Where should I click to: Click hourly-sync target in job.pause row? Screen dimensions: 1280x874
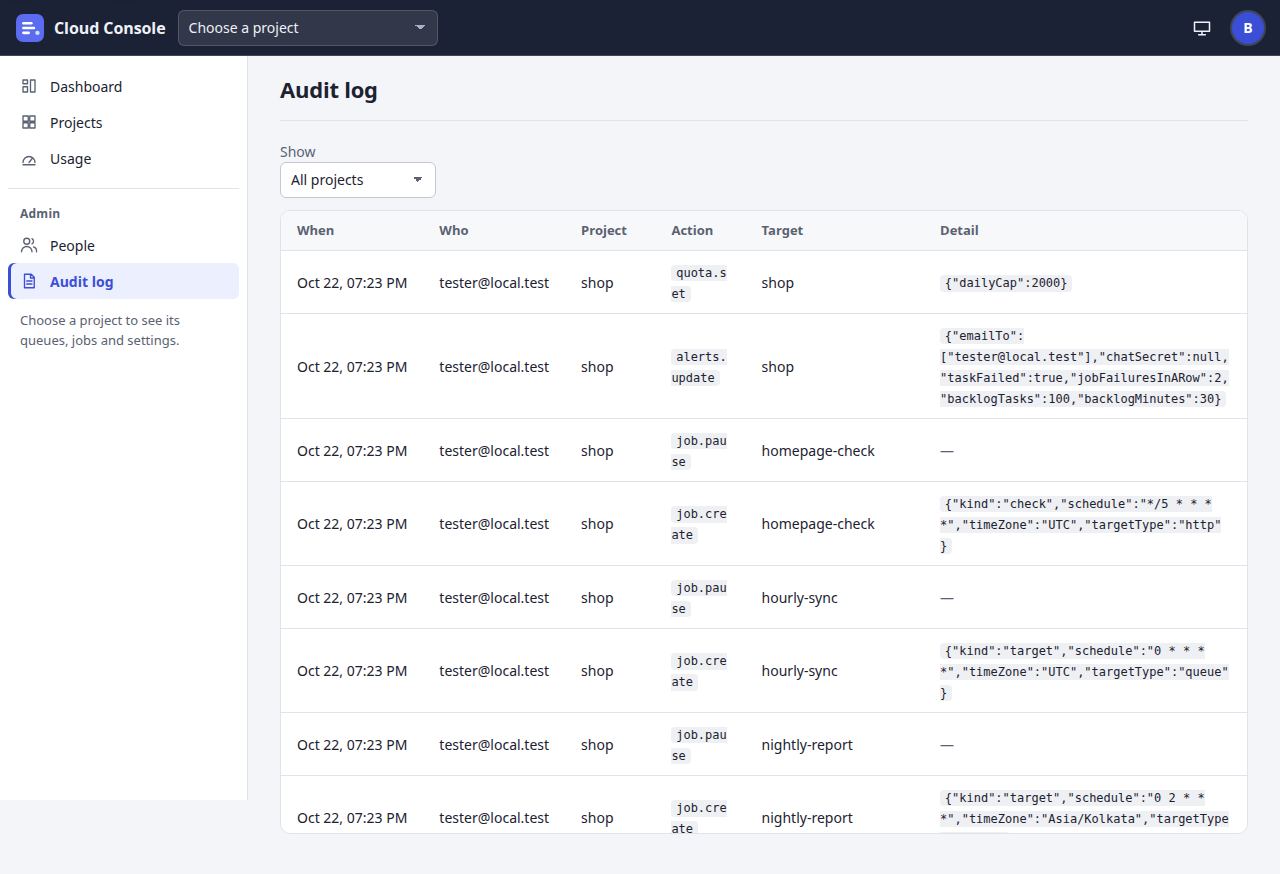(799, 598)
